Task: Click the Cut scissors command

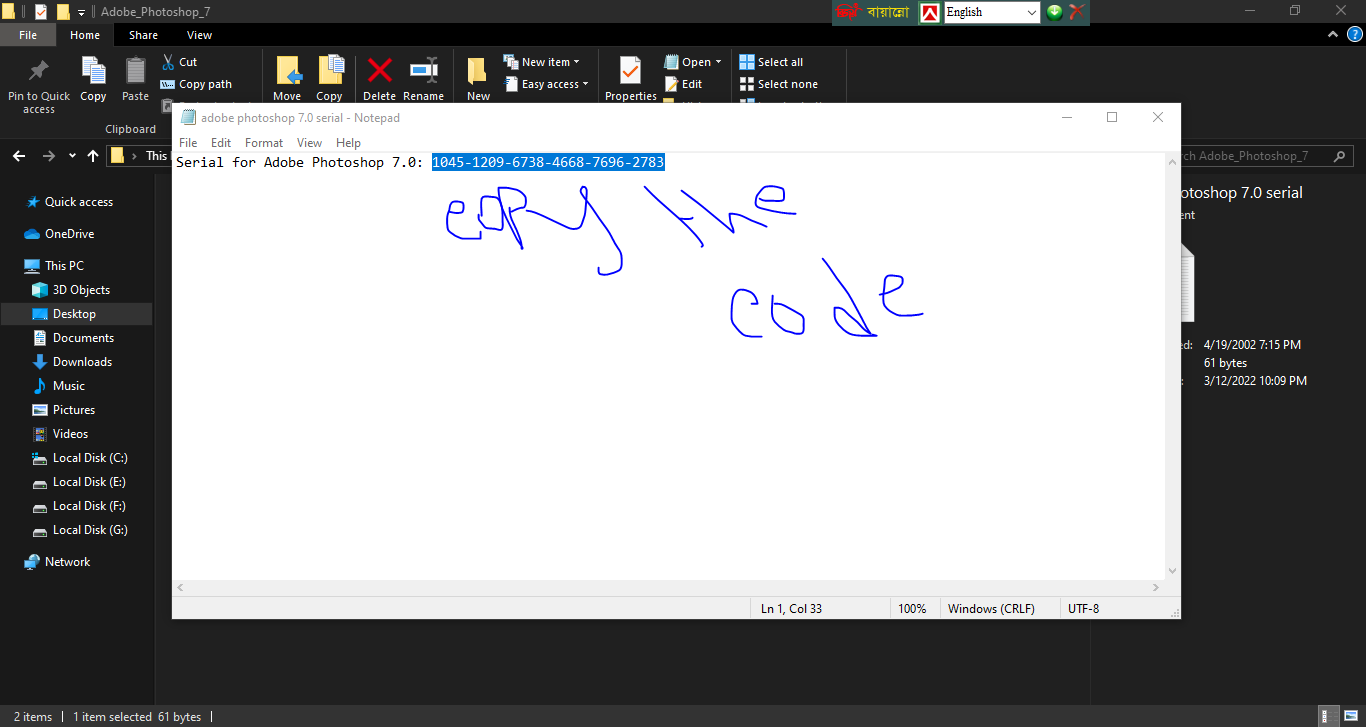Action: 181,62
